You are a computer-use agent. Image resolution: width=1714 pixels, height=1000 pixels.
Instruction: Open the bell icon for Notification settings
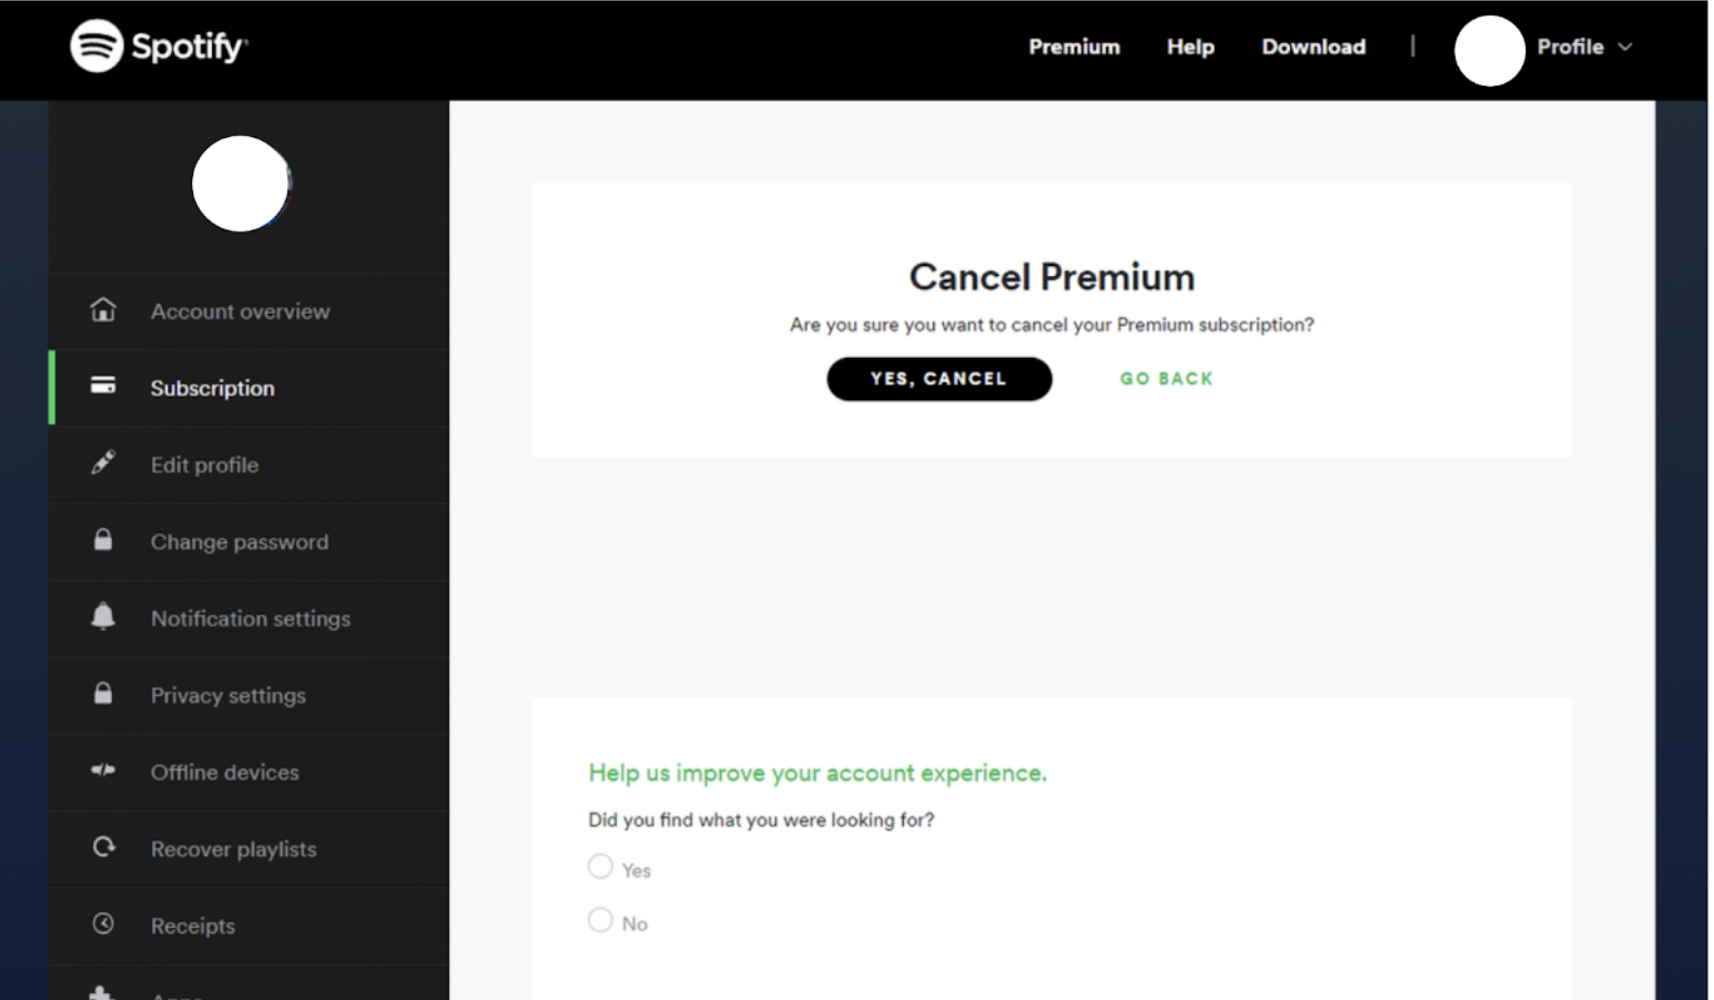[103, 616]
